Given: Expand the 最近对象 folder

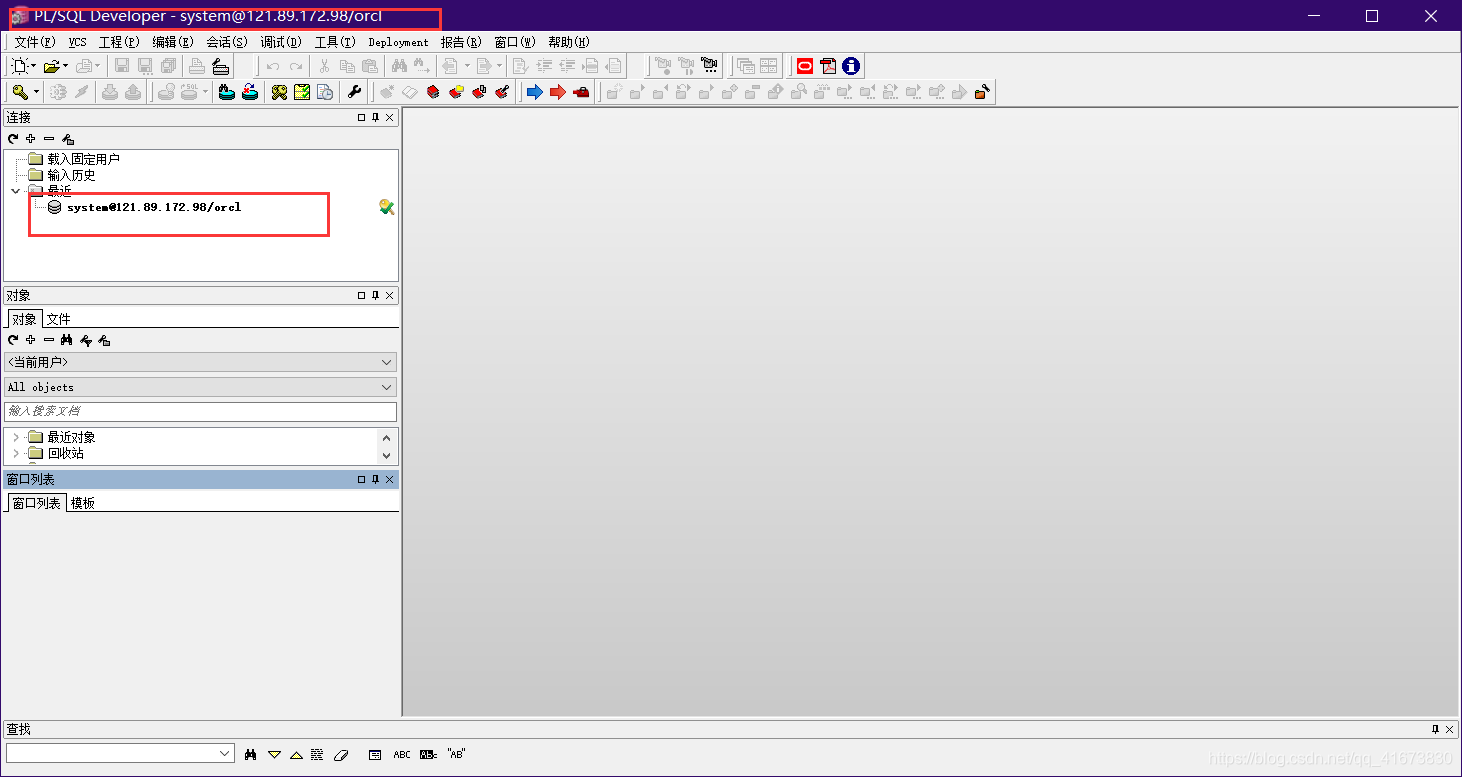Looking at the screenshot, I should tap(15, 437).
